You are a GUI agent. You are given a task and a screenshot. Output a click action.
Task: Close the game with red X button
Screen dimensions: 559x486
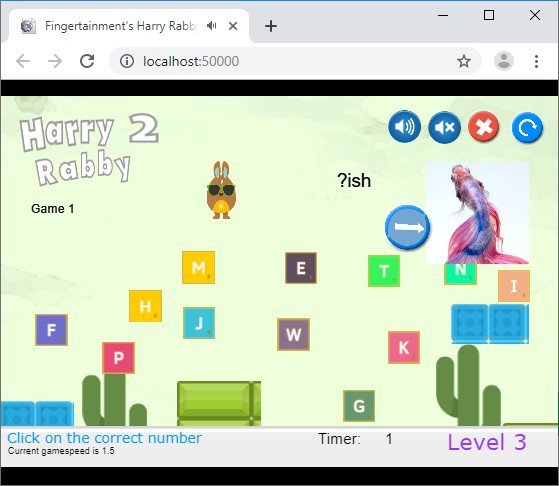pyautogui.click(x=483, y=127)
